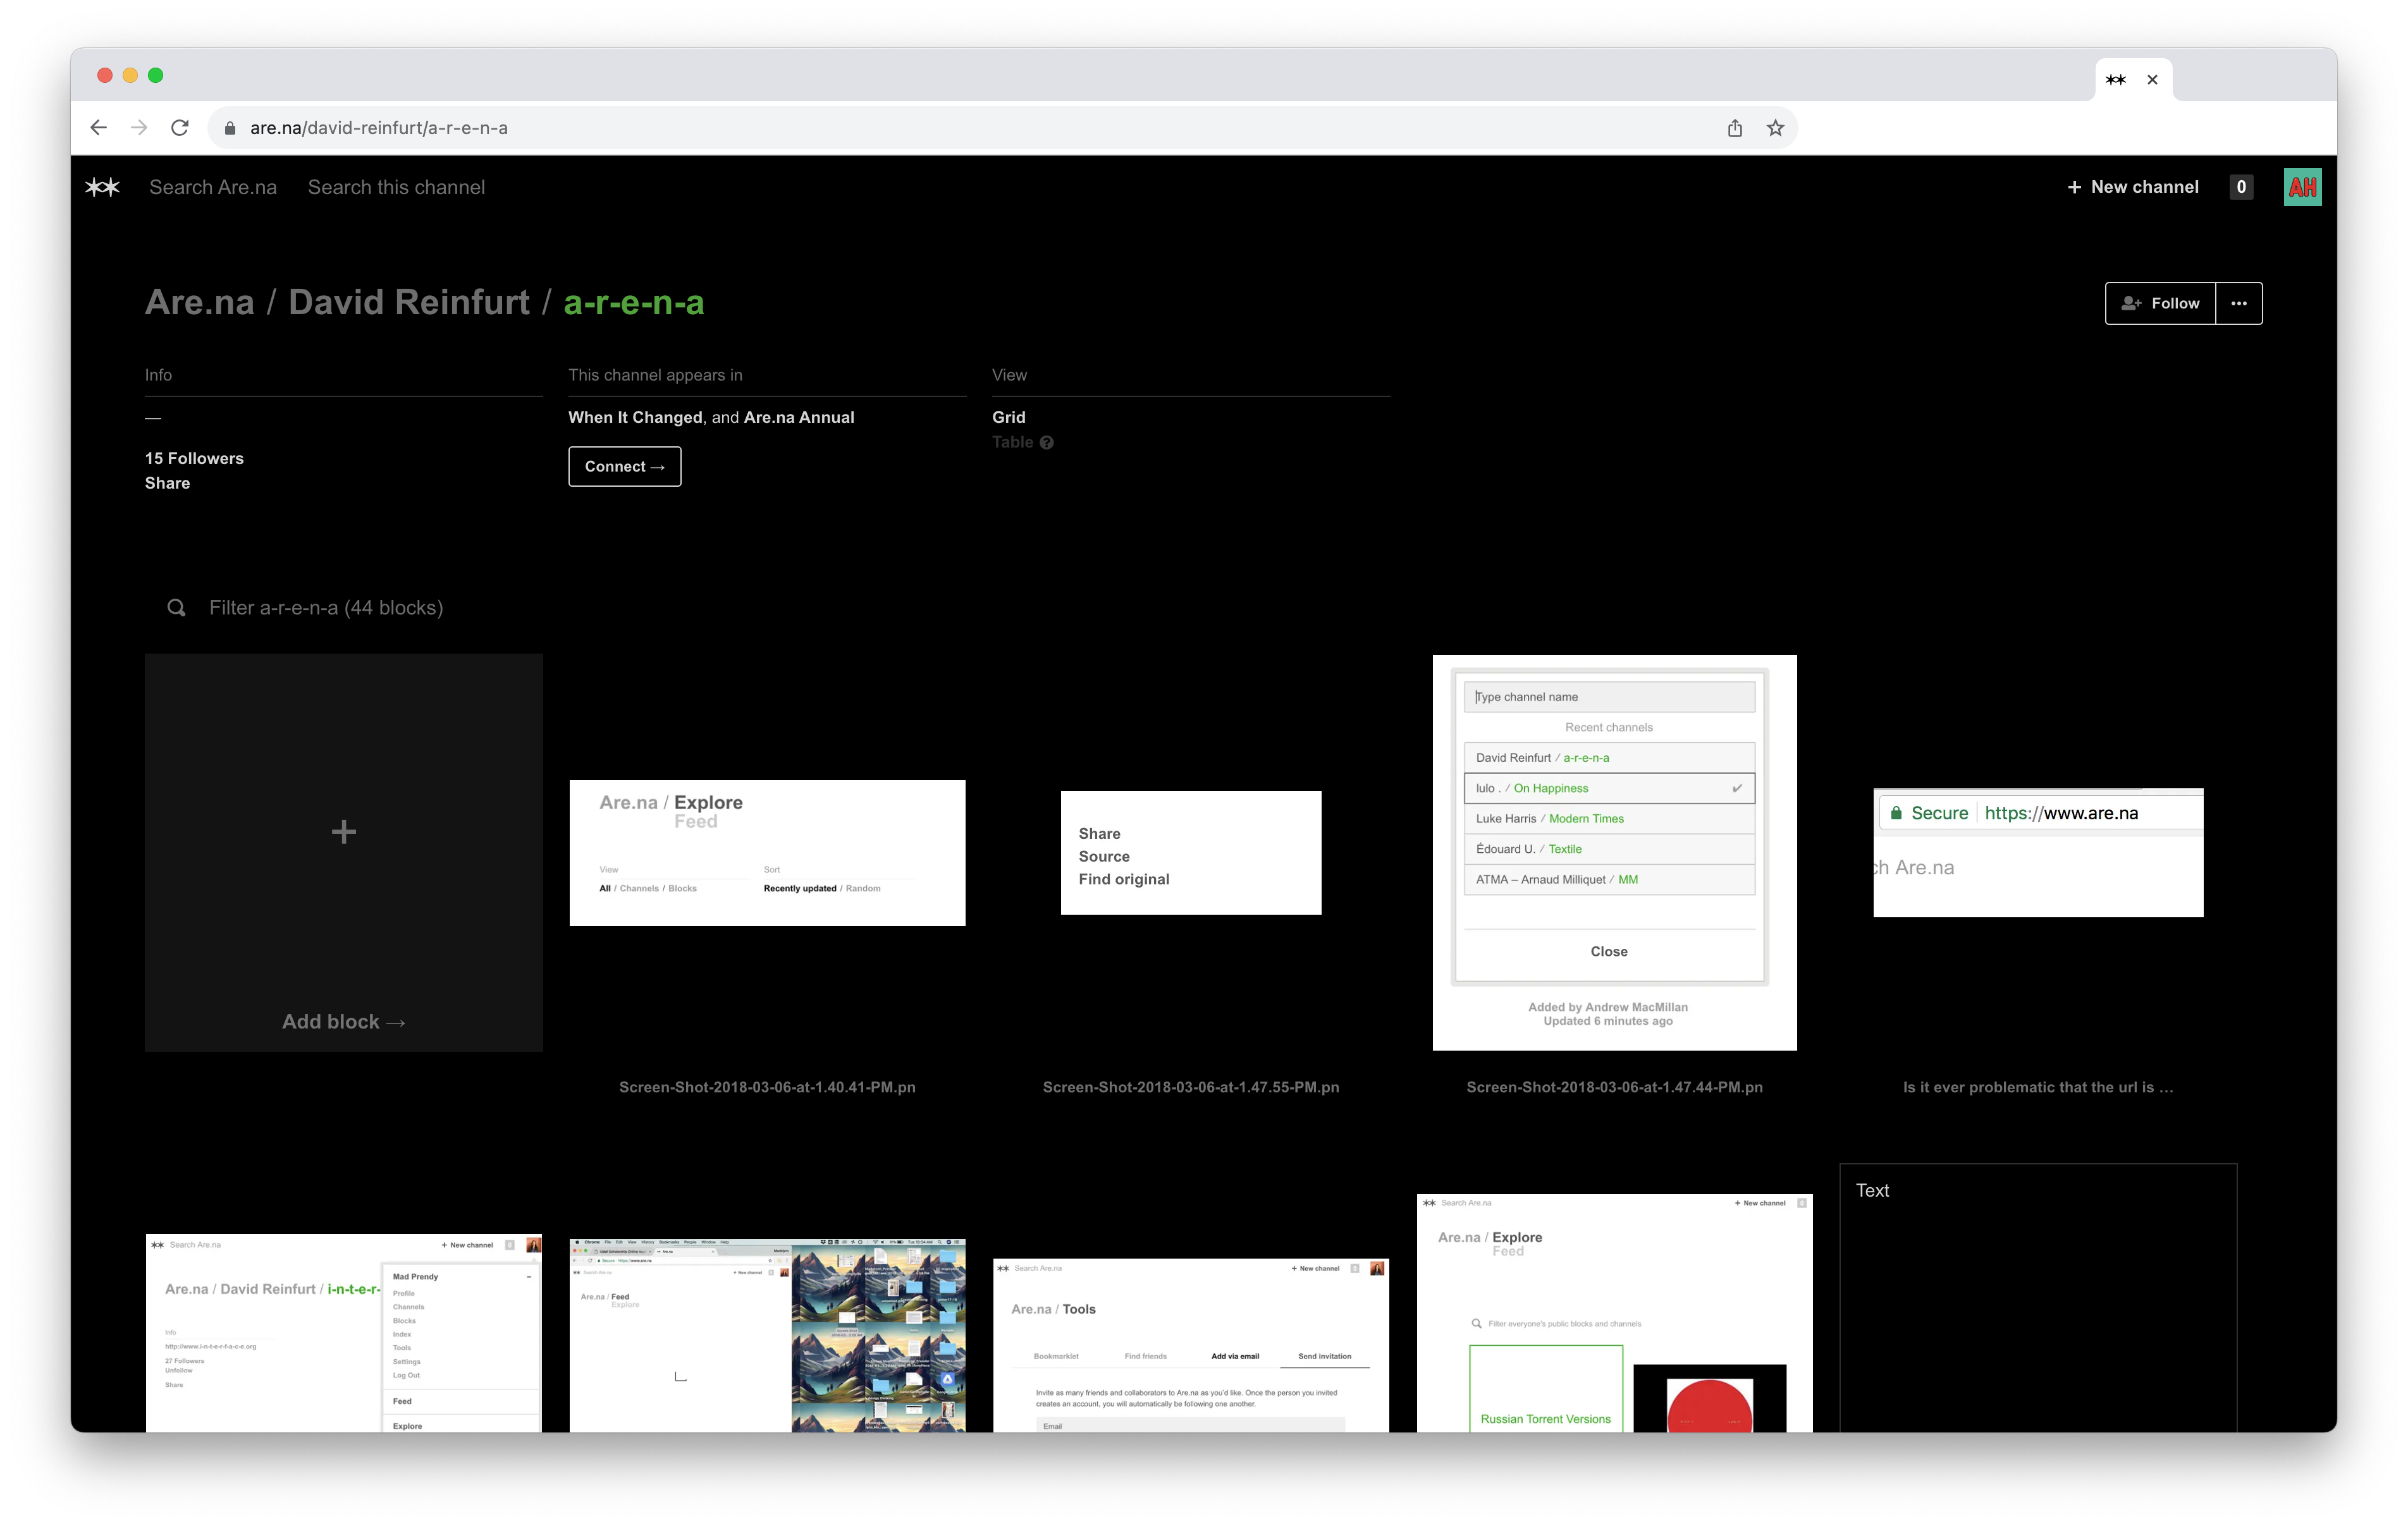Open the When It Changed channel link
The height and width of the screenshot is (1526, 2408).
tap(635, 417)
